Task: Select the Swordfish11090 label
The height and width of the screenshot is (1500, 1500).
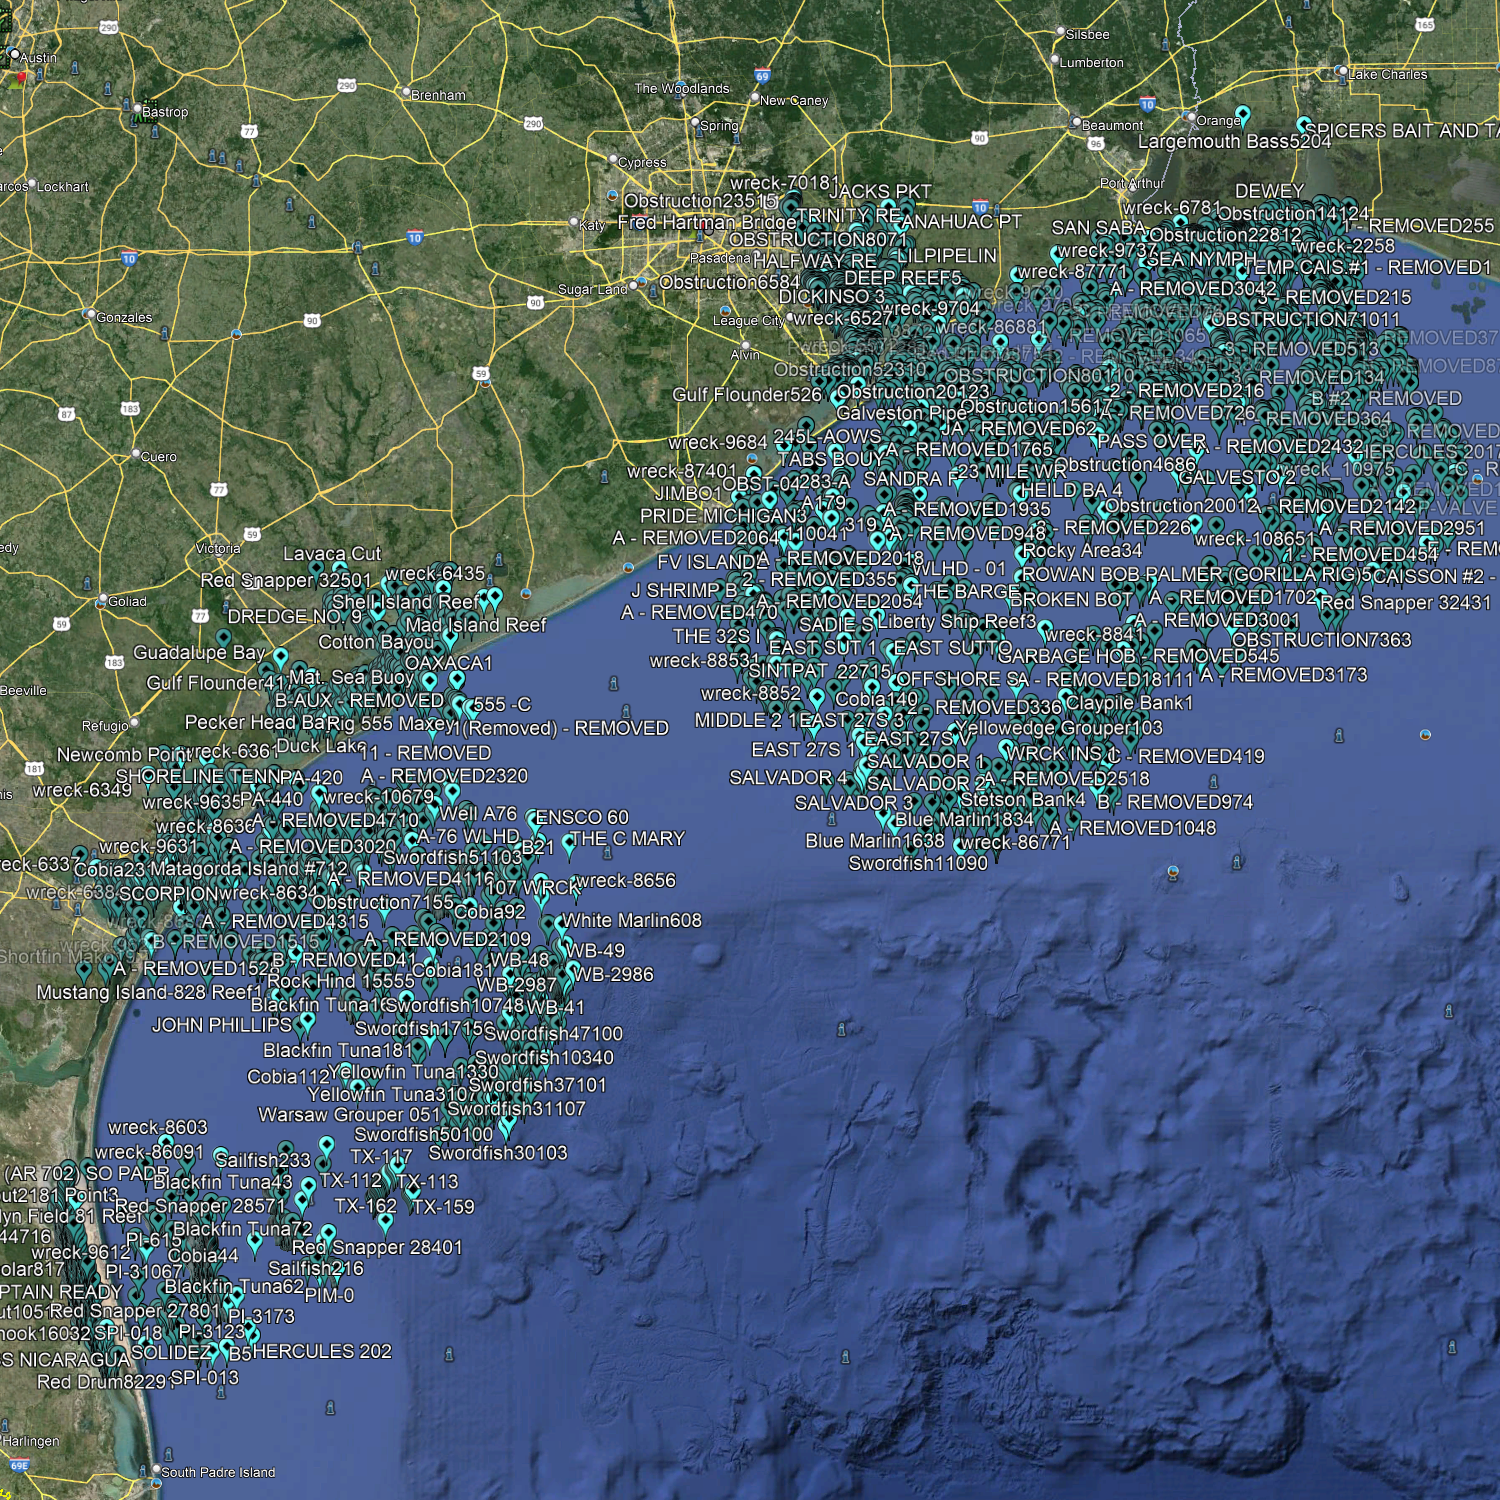Action: click(x=918, y=863)
